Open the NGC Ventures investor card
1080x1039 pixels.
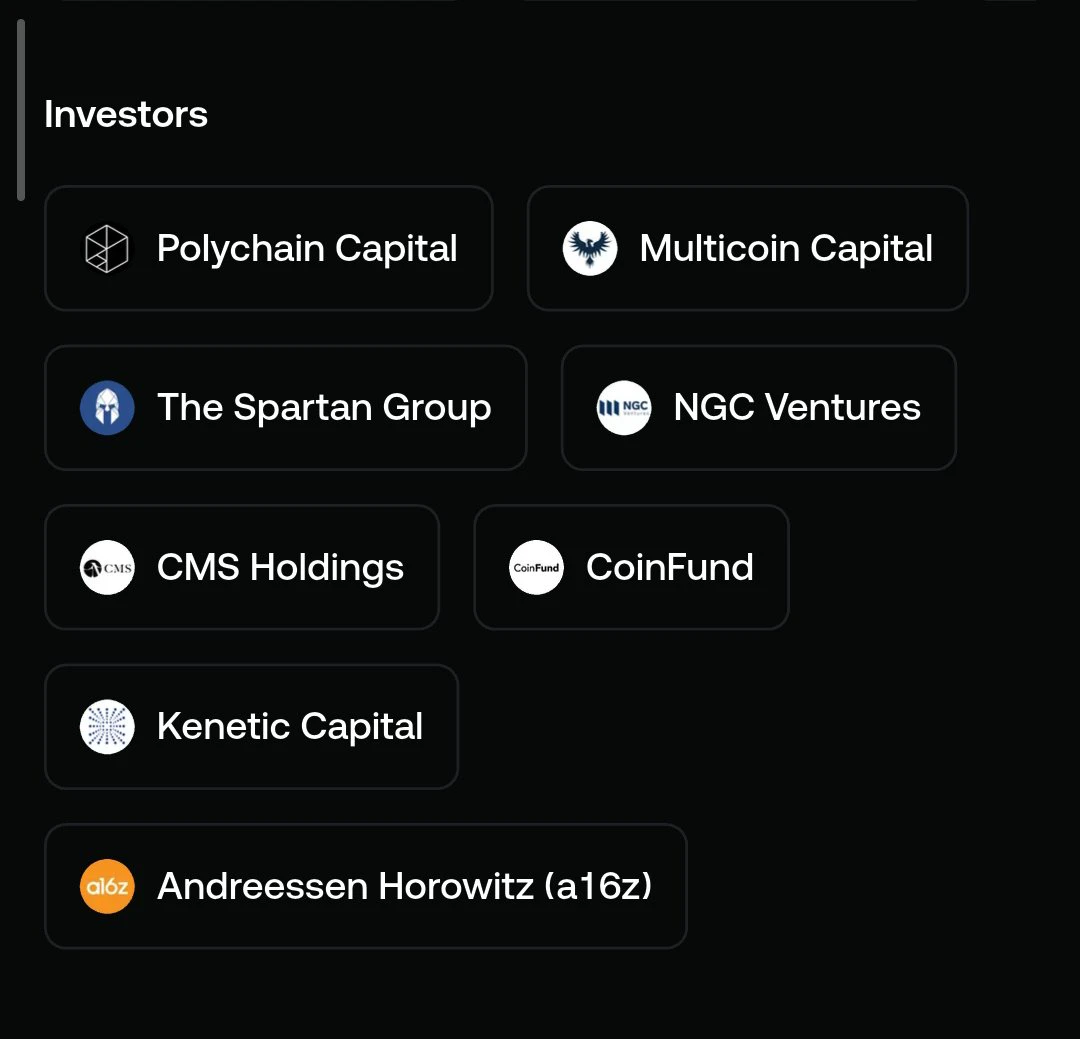[x=758, y=407]
